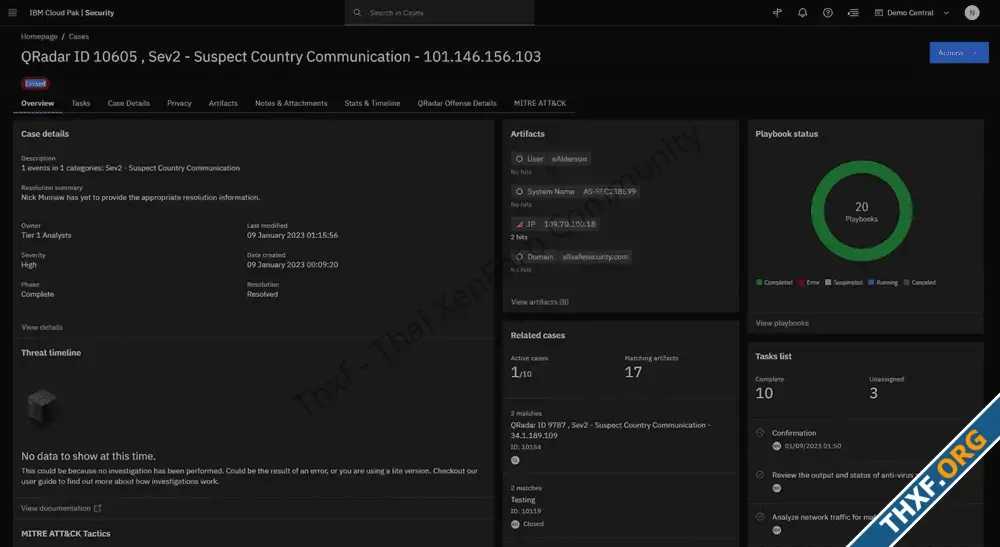Open the related case named Testing

(x=523, y=500)
